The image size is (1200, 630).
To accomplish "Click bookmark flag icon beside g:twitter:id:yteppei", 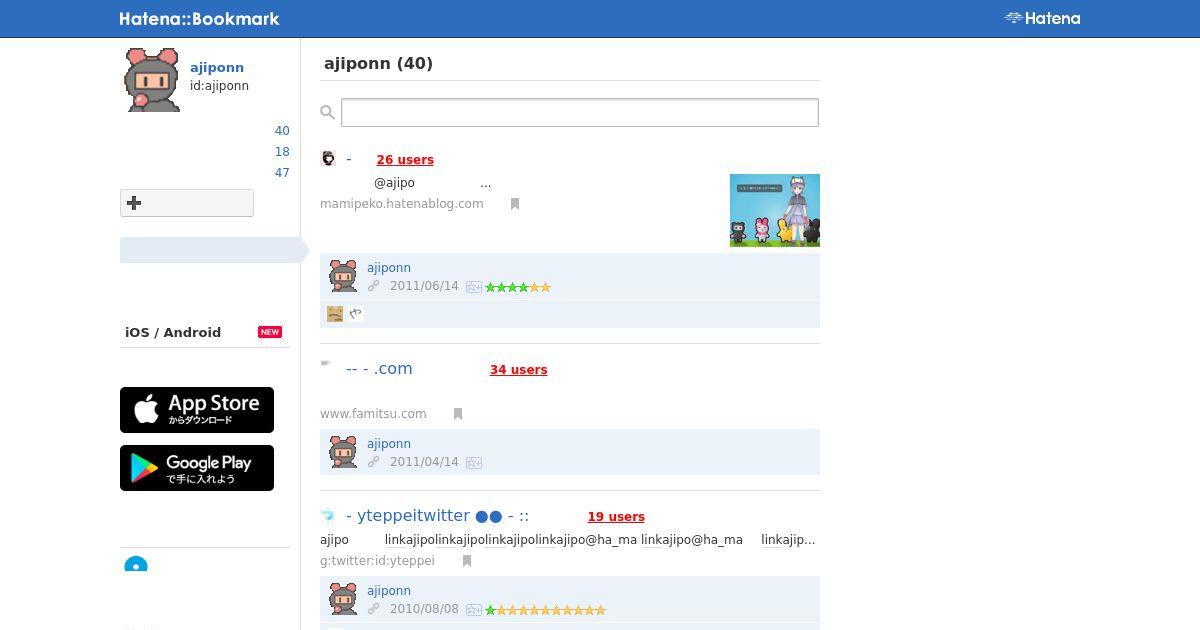I will click(x=467, y=561).
